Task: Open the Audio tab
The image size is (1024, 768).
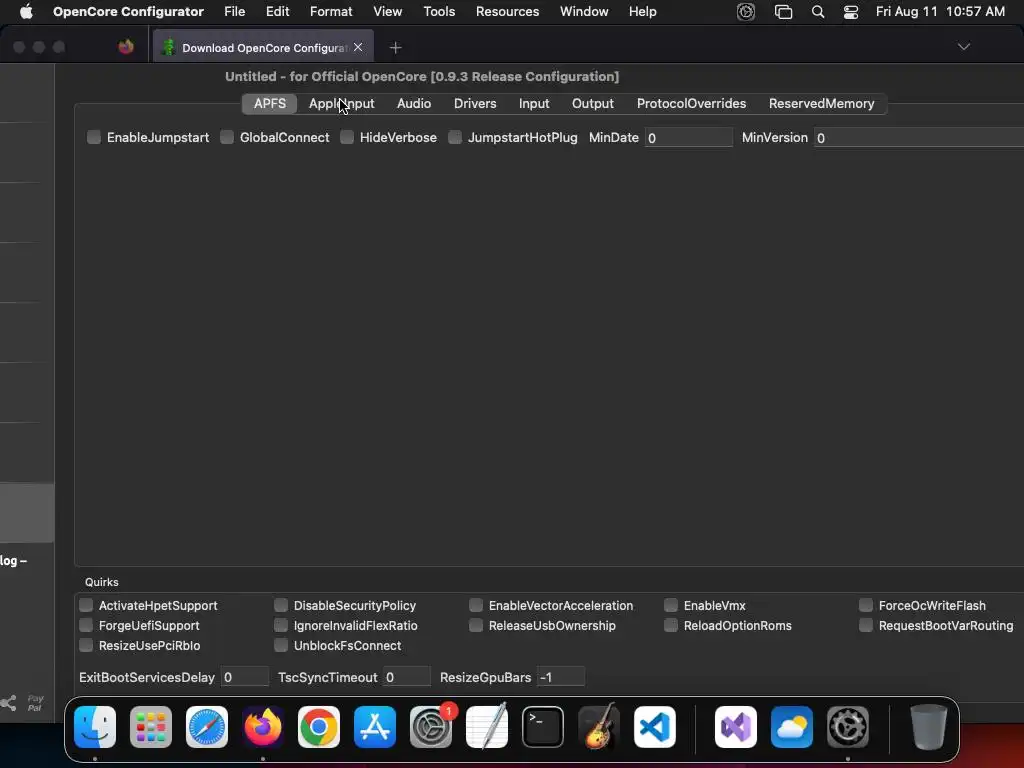Action: 414,103
